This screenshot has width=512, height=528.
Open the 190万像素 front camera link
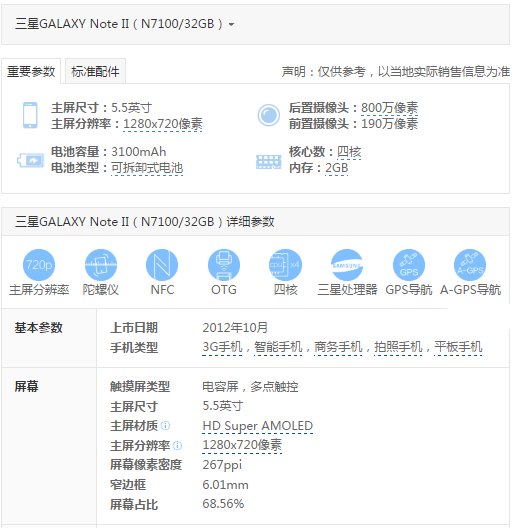point(389,124)
